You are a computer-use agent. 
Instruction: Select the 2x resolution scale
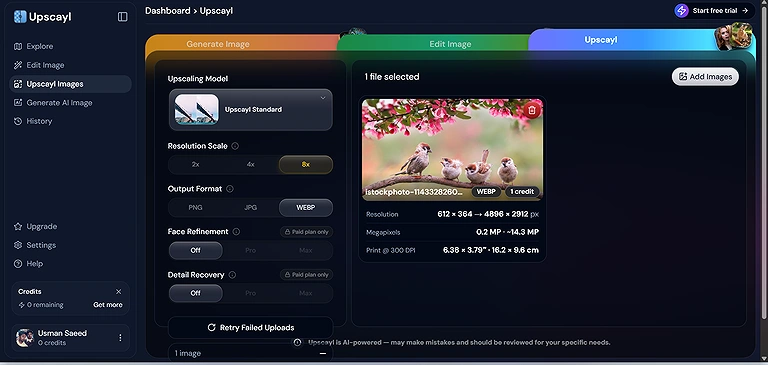pos(195,165)
